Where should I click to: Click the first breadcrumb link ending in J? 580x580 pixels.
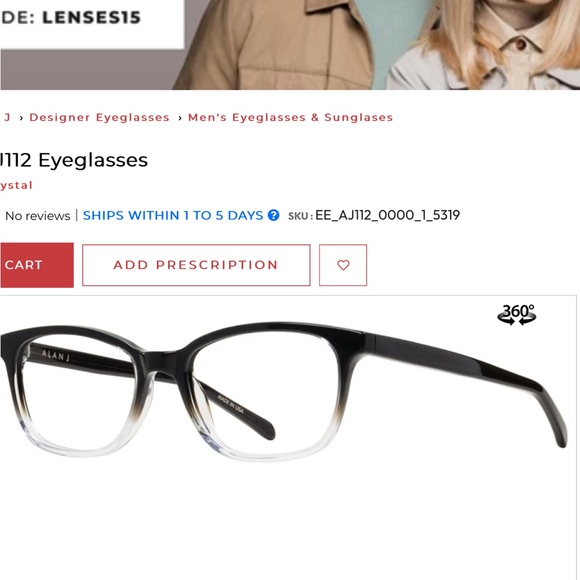click(x=7, y=117)
